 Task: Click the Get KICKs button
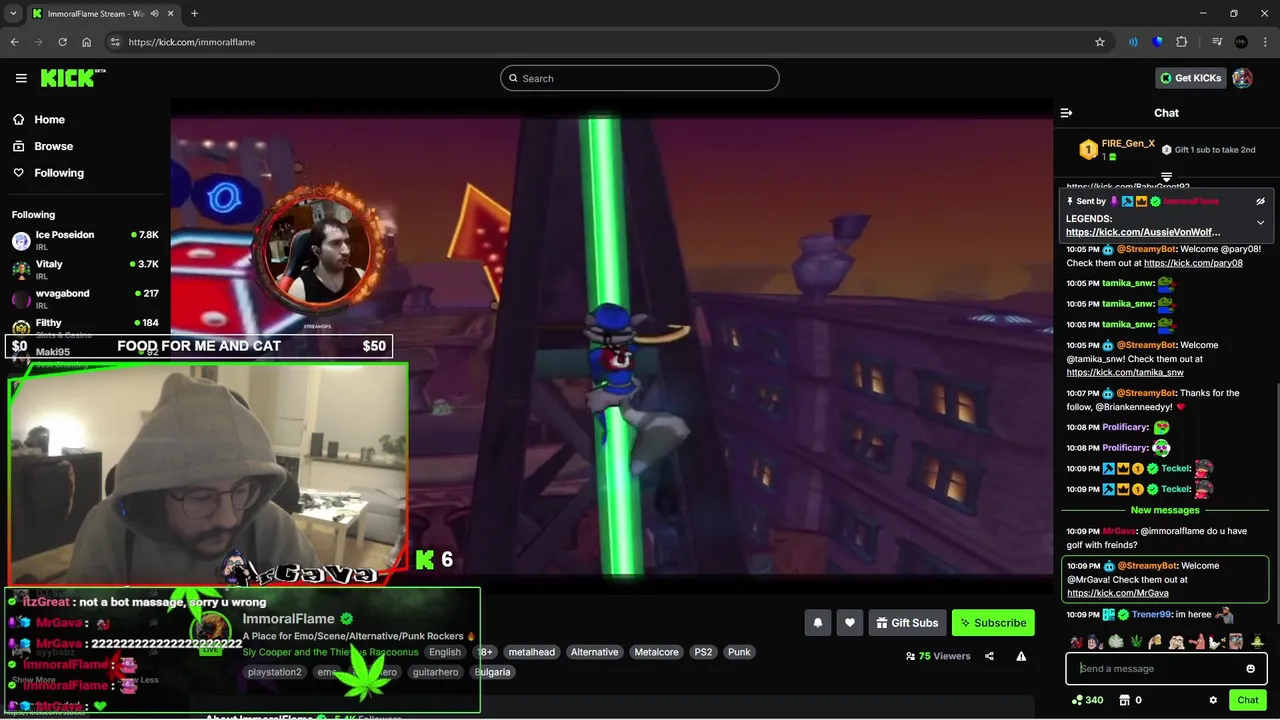(x=1190, y=78)
